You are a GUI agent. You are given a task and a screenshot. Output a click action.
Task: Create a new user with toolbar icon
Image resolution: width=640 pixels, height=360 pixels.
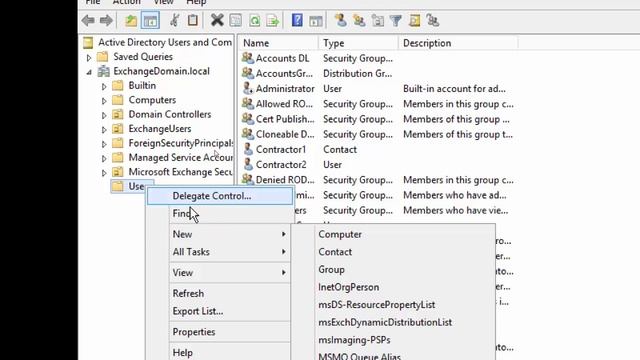(340, 20)
